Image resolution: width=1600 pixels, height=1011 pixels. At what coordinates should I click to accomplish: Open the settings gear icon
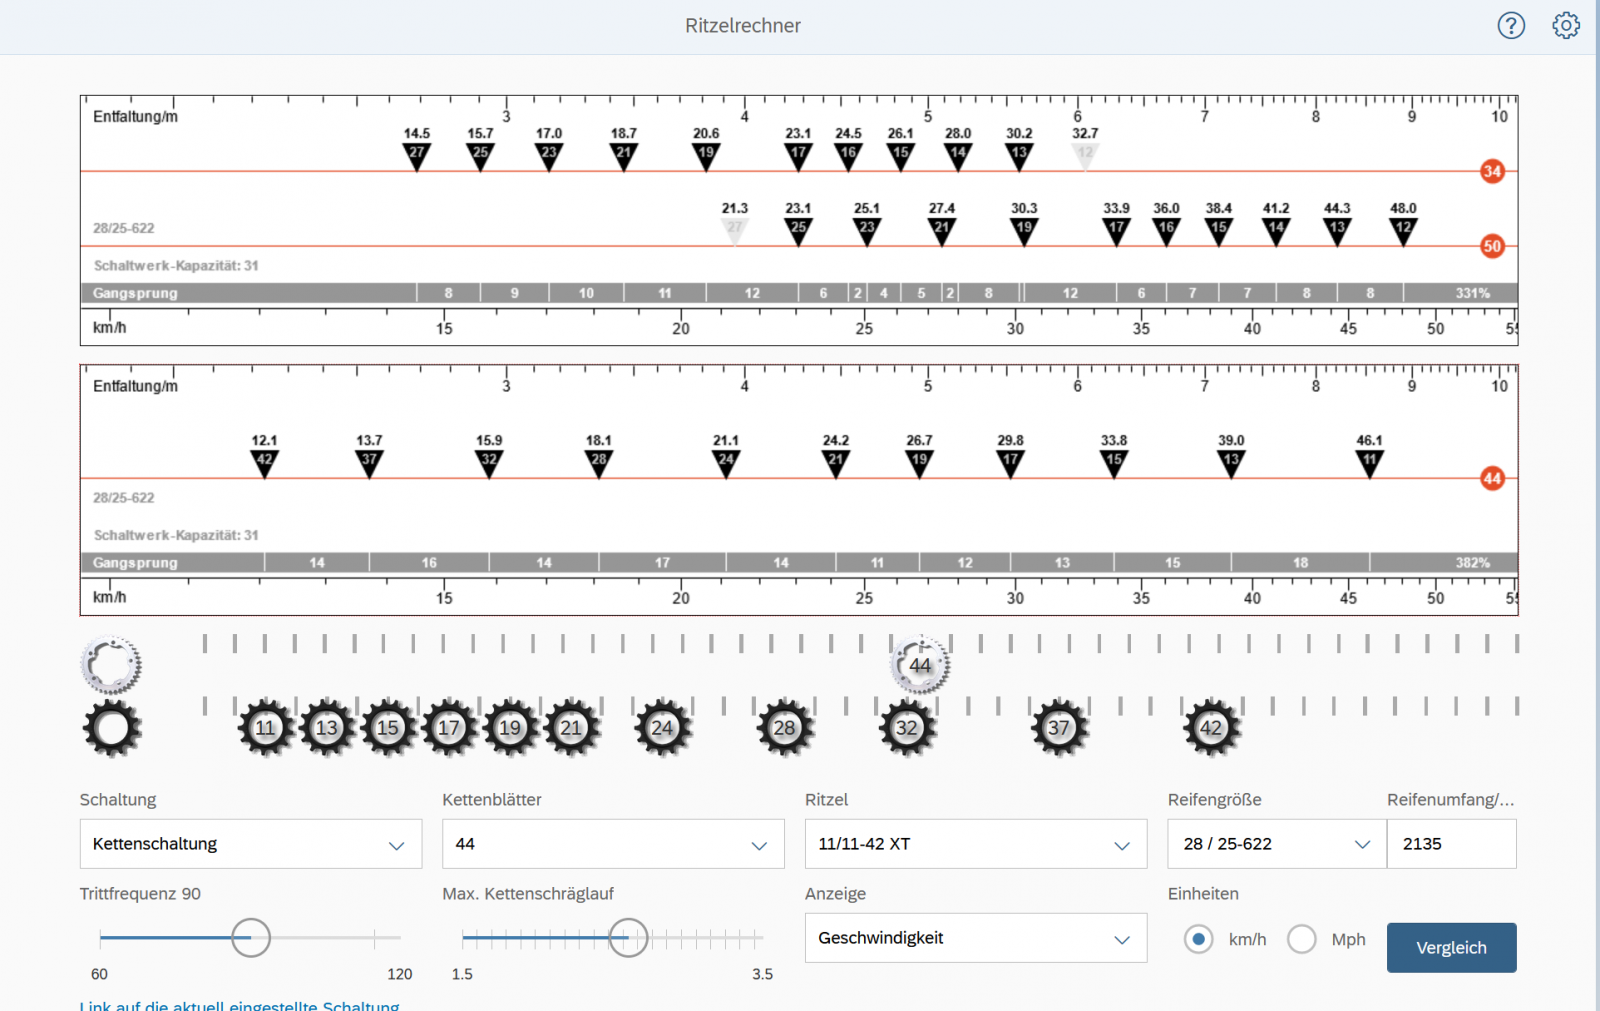pyautogui.click(x=1565, y=25)
